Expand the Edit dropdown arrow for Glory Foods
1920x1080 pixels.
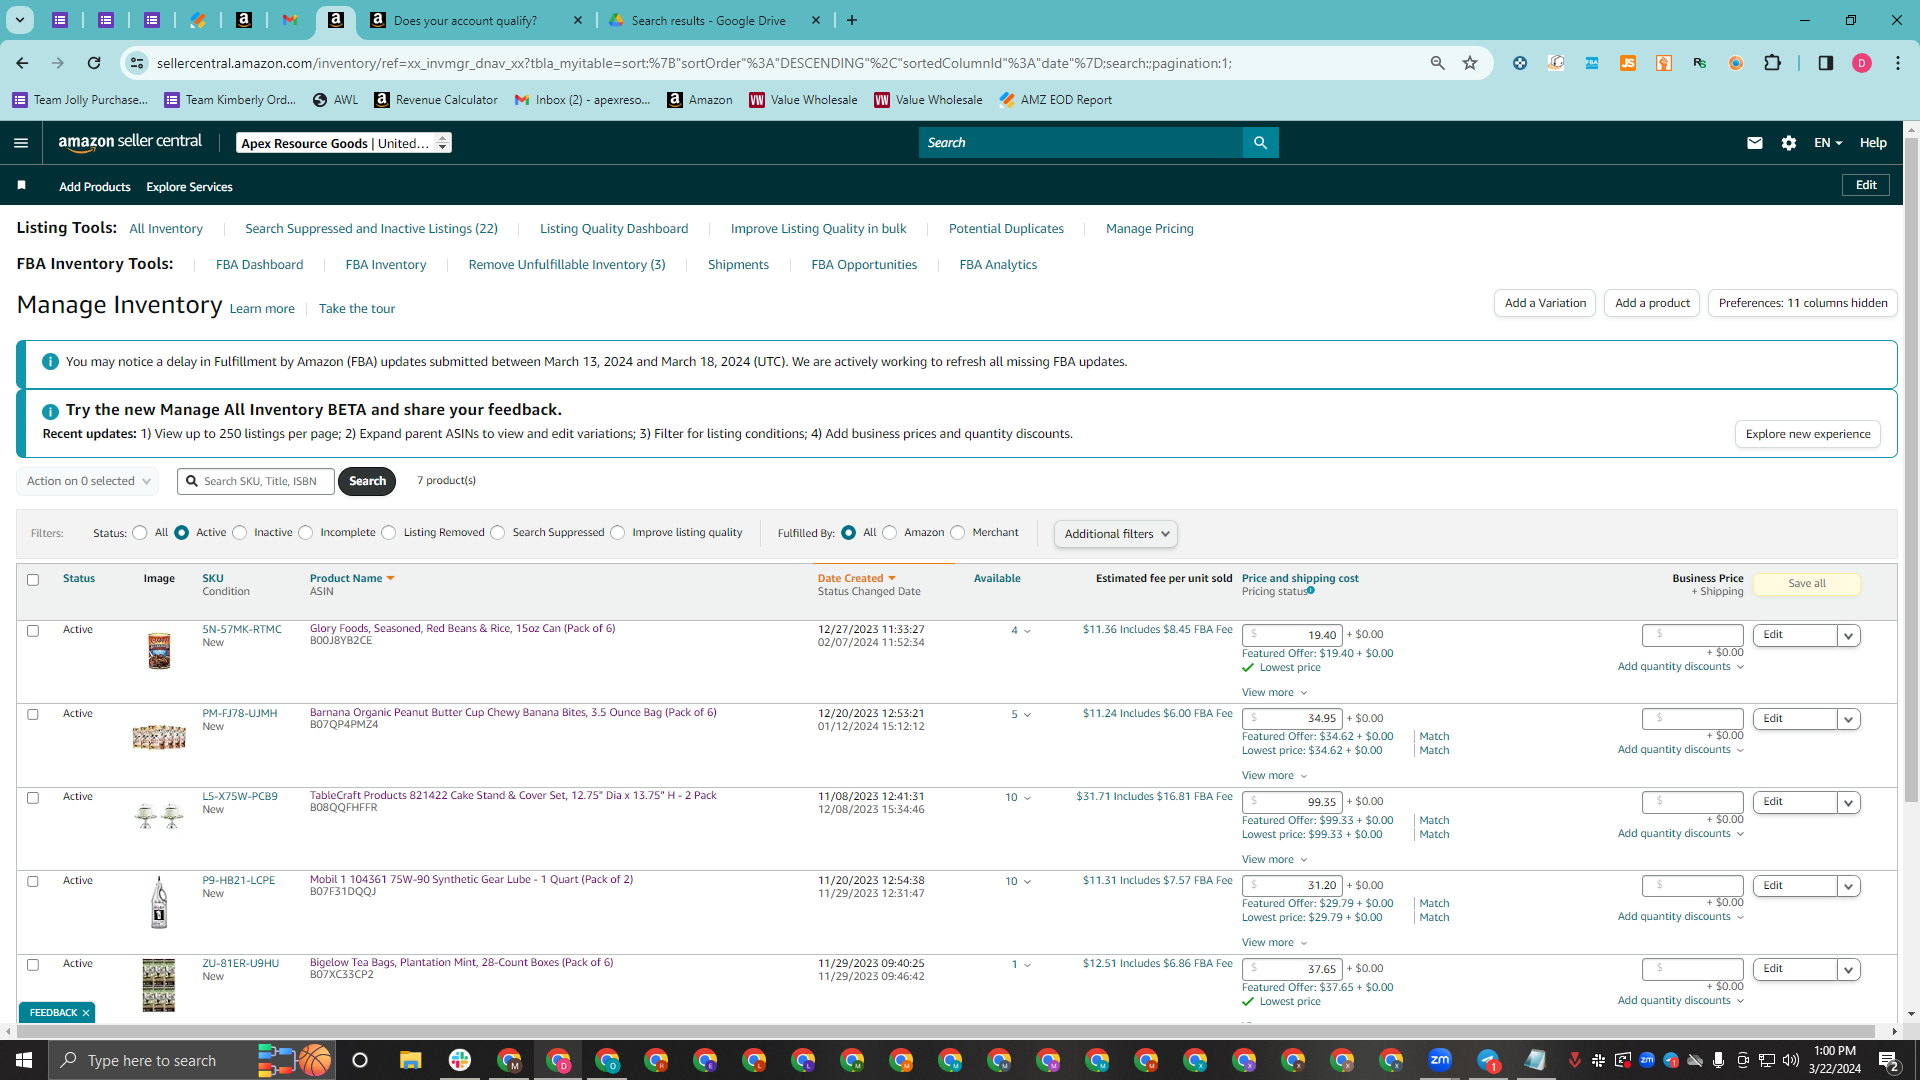(x=1849, y=635)
